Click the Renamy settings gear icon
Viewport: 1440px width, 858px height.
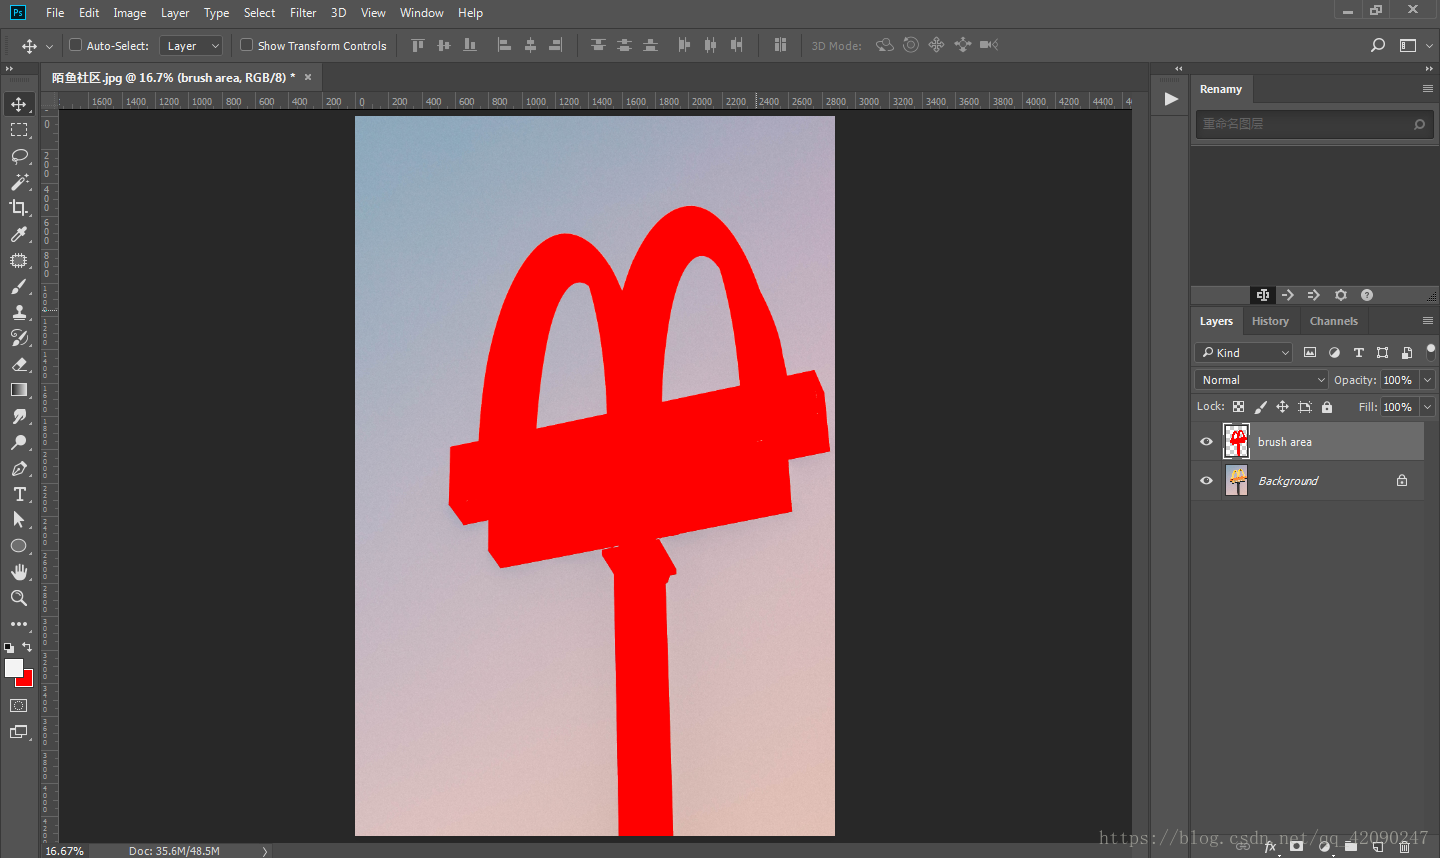(x=1341, y=295)
